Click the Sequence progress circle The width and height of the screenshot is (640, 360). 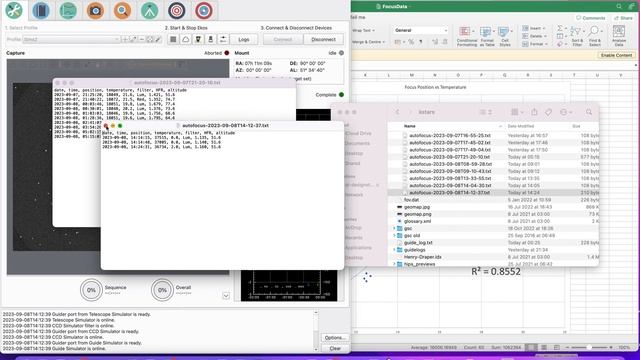91,290
